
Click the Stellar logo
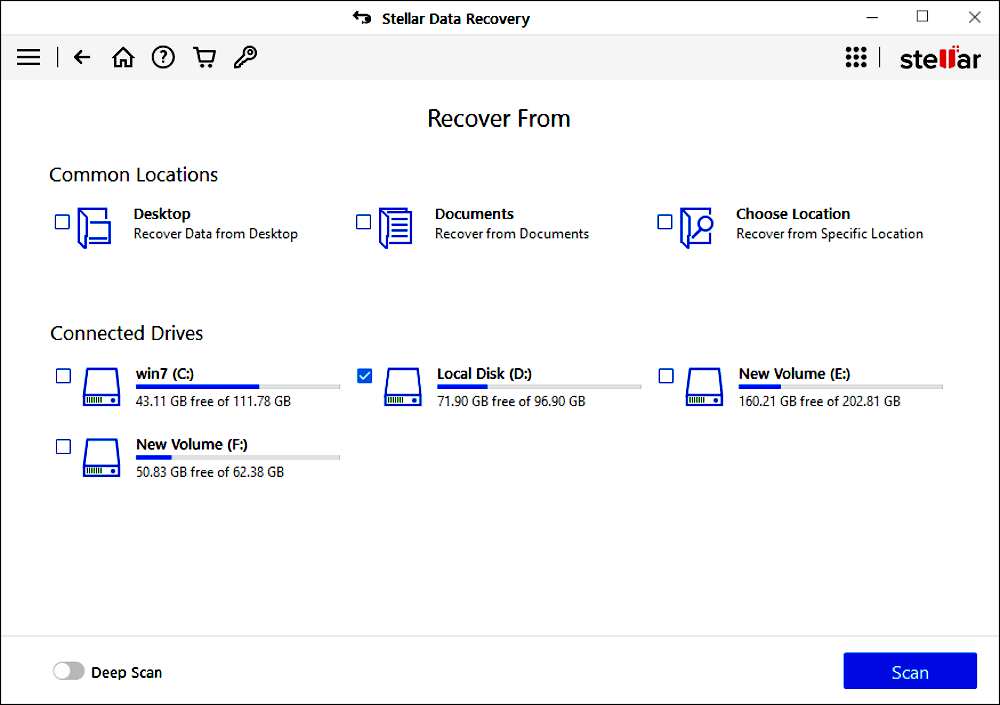[x=940, y=58]
